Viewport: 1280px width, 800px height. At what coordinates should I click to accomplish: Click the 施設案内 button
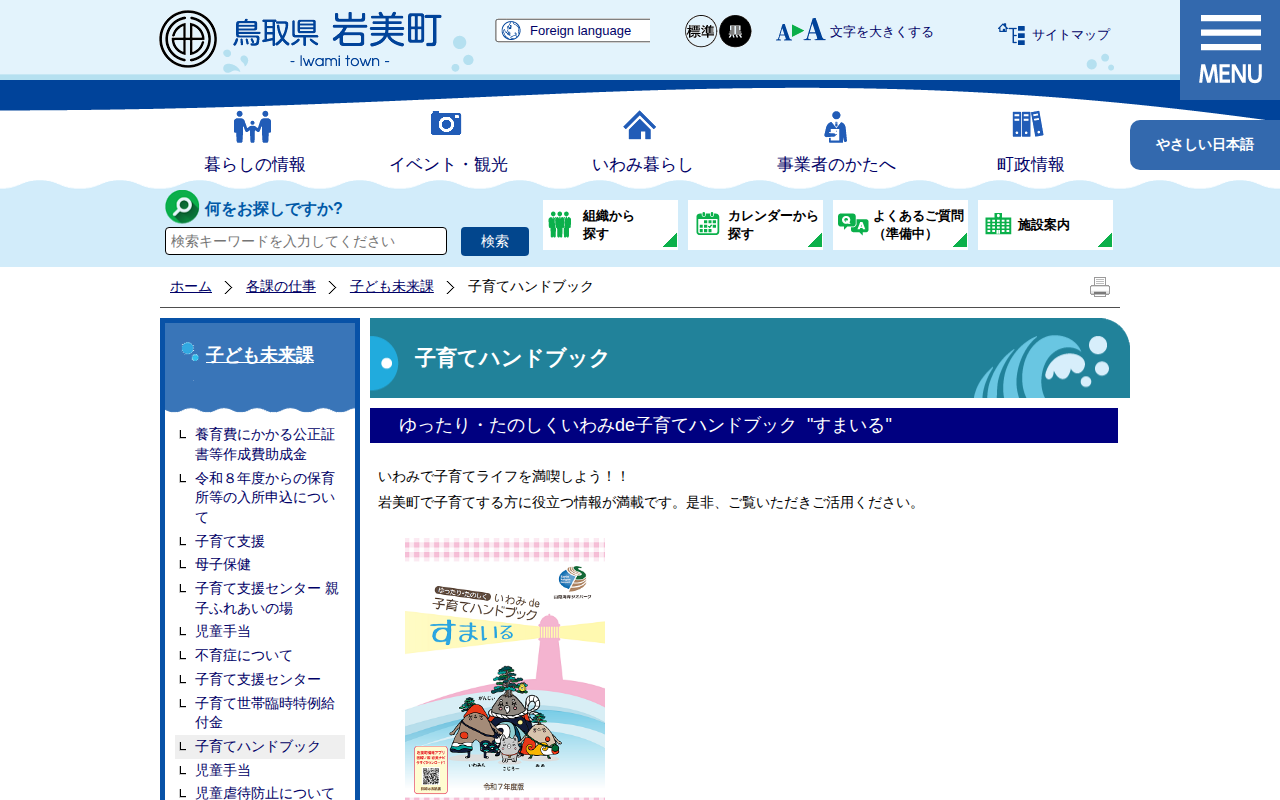click(1045, 225)
